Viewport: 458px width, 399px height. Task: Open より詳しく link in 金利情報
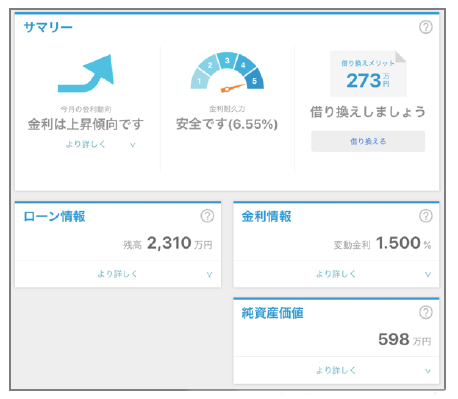336,274
